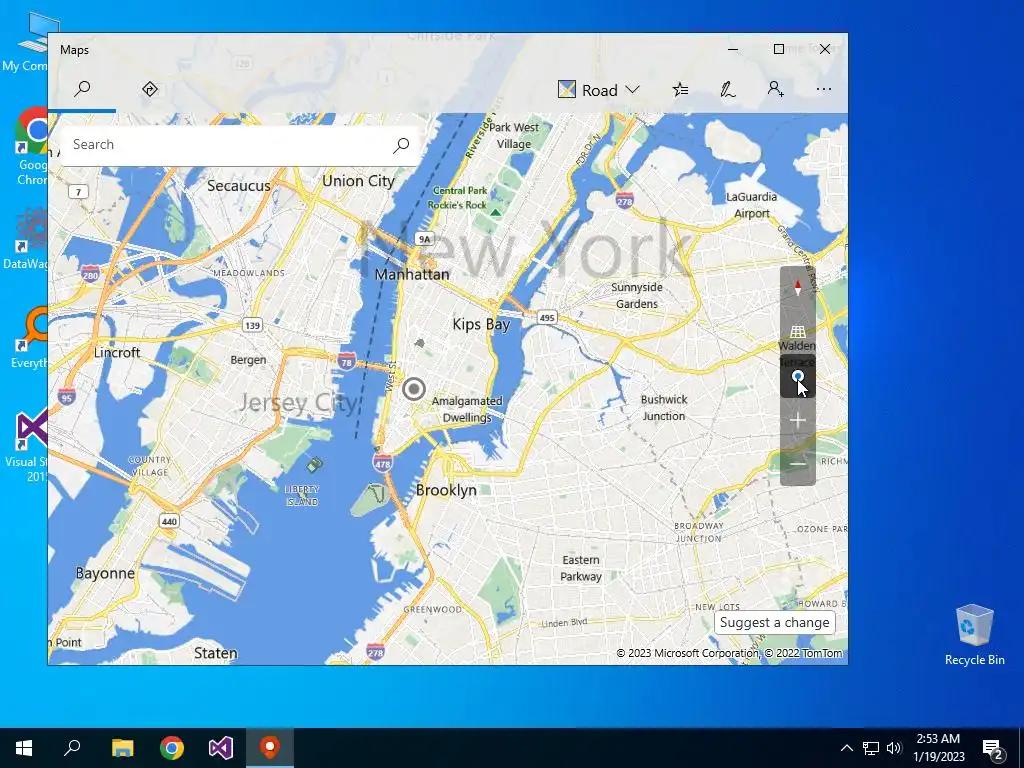The image size is (1024, 768).
Task: Click the route 9A shield
Action: click(424, 239)
